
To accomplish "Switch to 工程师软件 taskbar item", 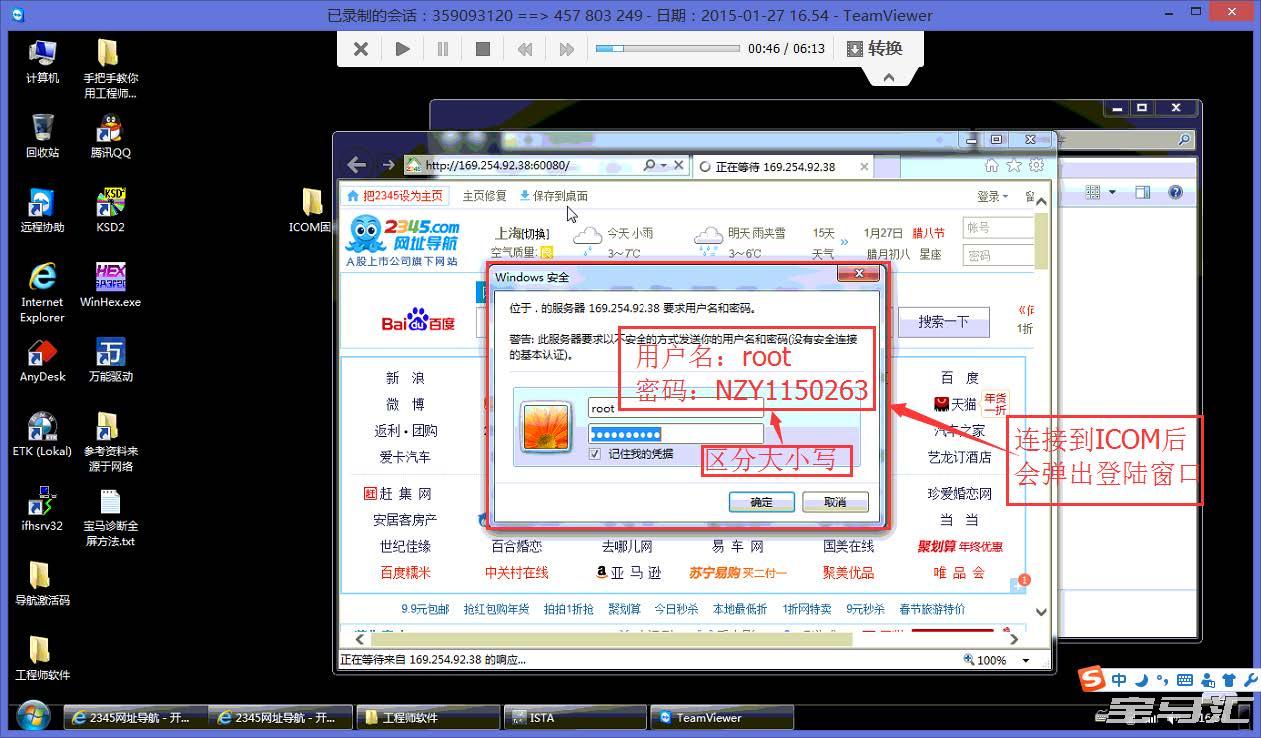I will [x=427, y=717].
